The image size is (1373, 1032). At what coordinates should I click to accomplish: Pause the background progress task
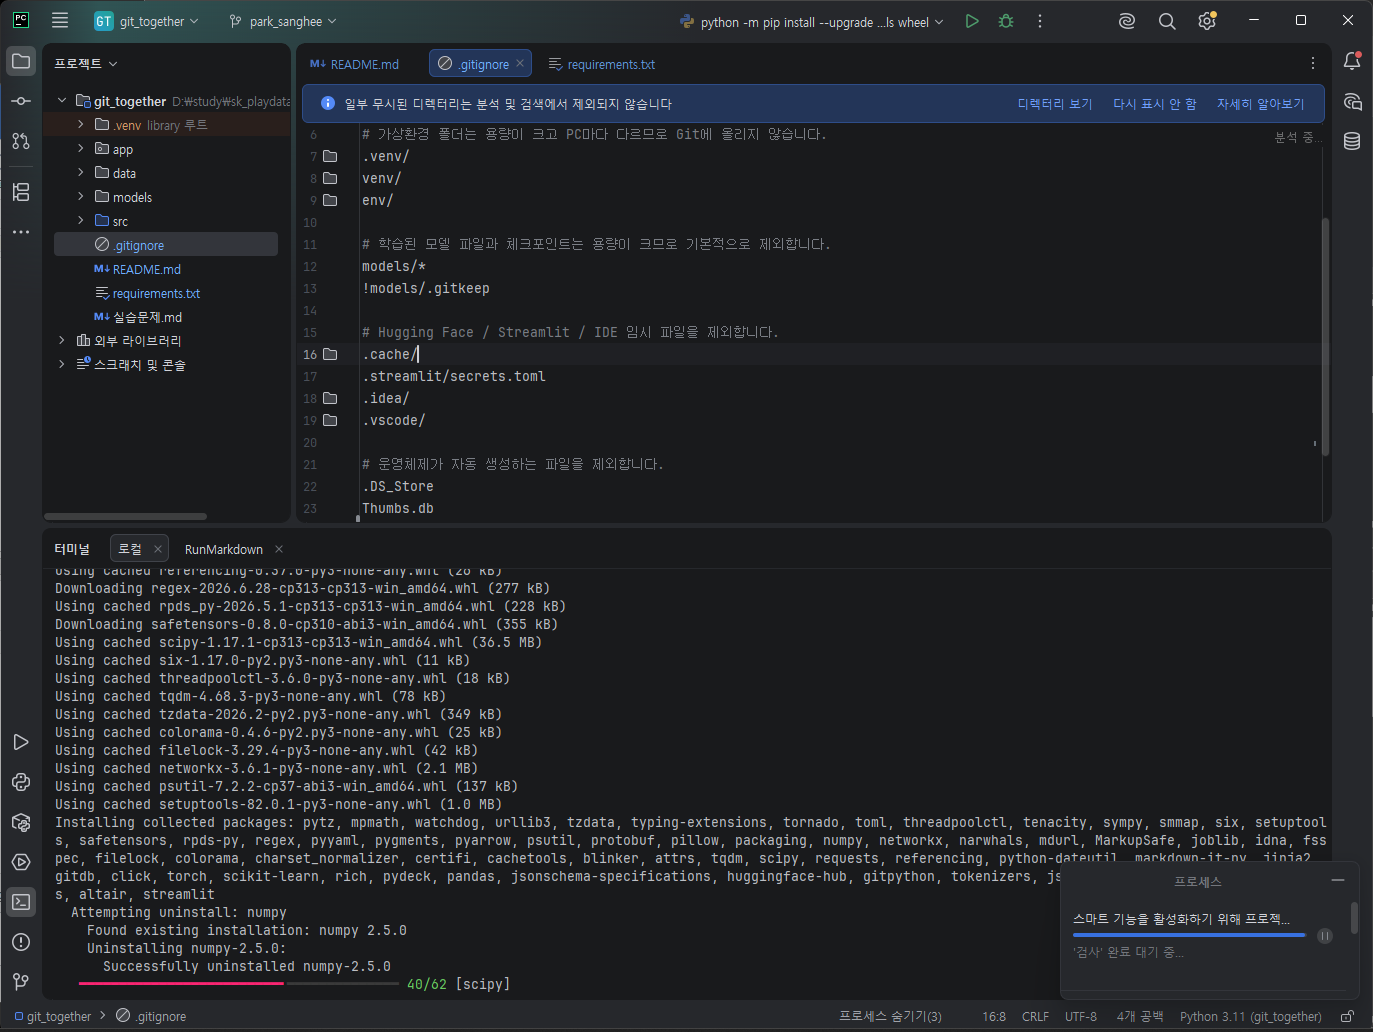(x=1325, y=936)
